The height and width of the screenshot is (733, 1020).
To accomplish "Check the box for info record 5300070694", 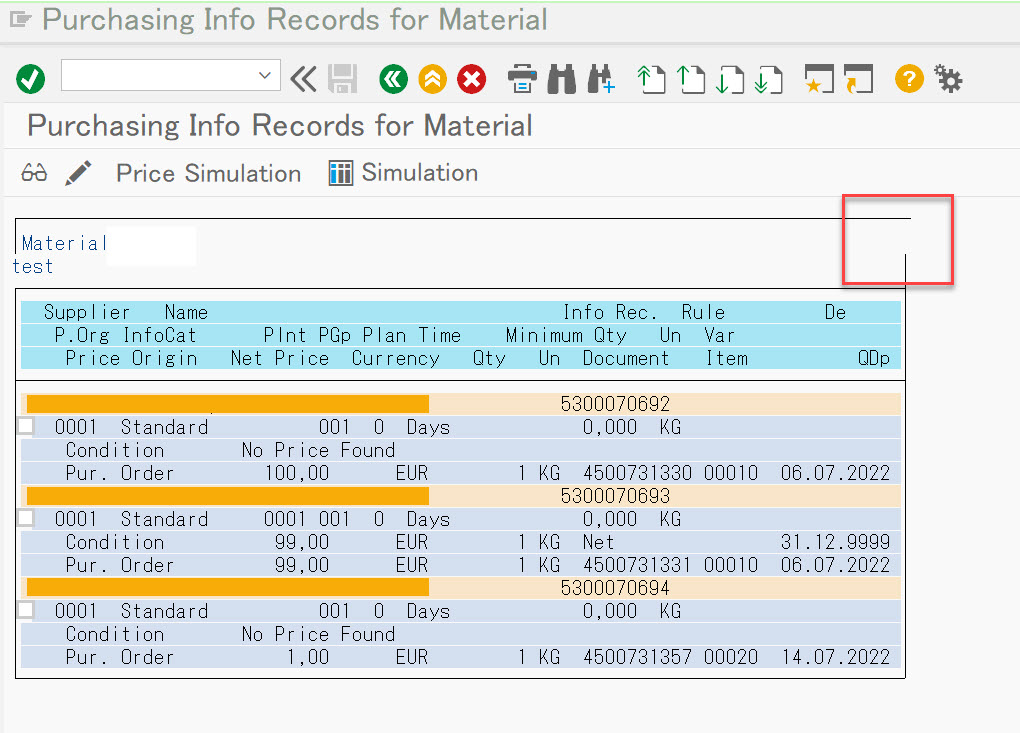I will coord(26,611).
